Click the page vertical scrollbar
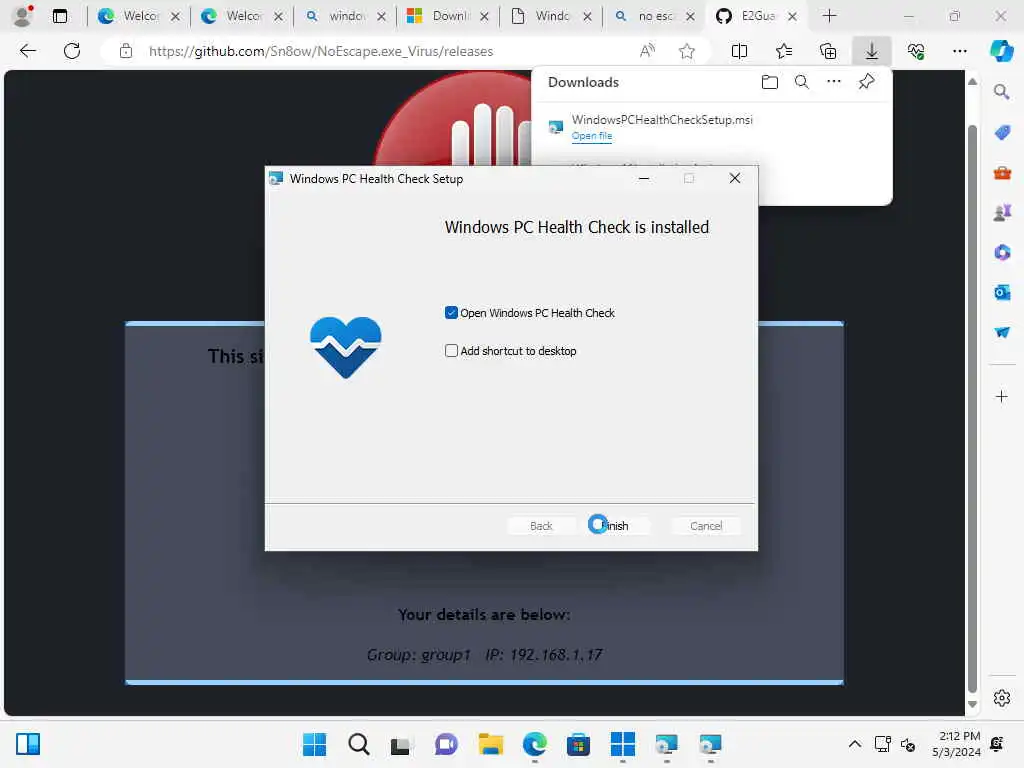This screenshot has height=768, width=1024. pyautogui.click(x=972, y=408)
